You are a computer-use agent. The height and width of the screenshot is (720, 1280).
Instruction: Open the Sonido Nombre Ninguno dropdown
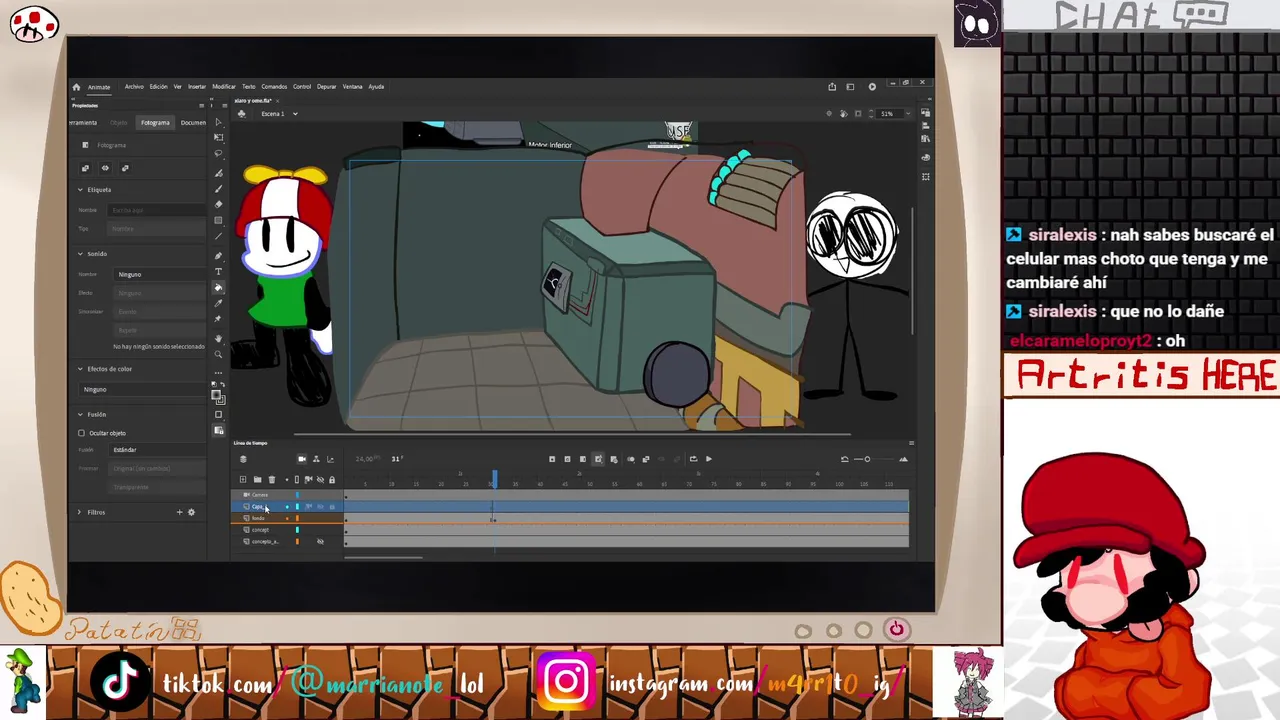pyautogui.click(x=159, y=274)
